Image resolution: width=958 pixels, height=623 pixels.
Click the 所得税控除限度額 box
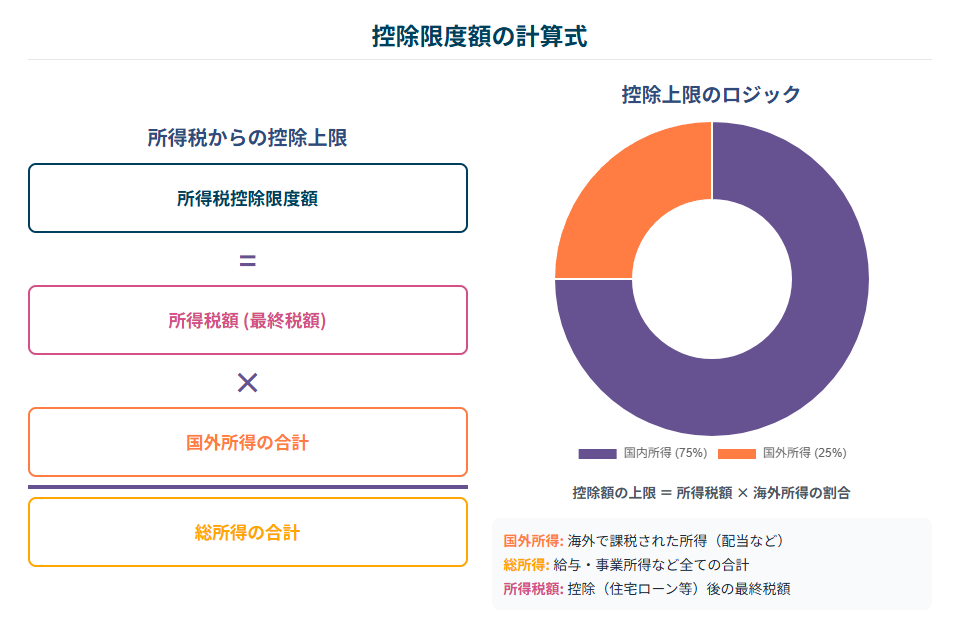click(247, 198)
